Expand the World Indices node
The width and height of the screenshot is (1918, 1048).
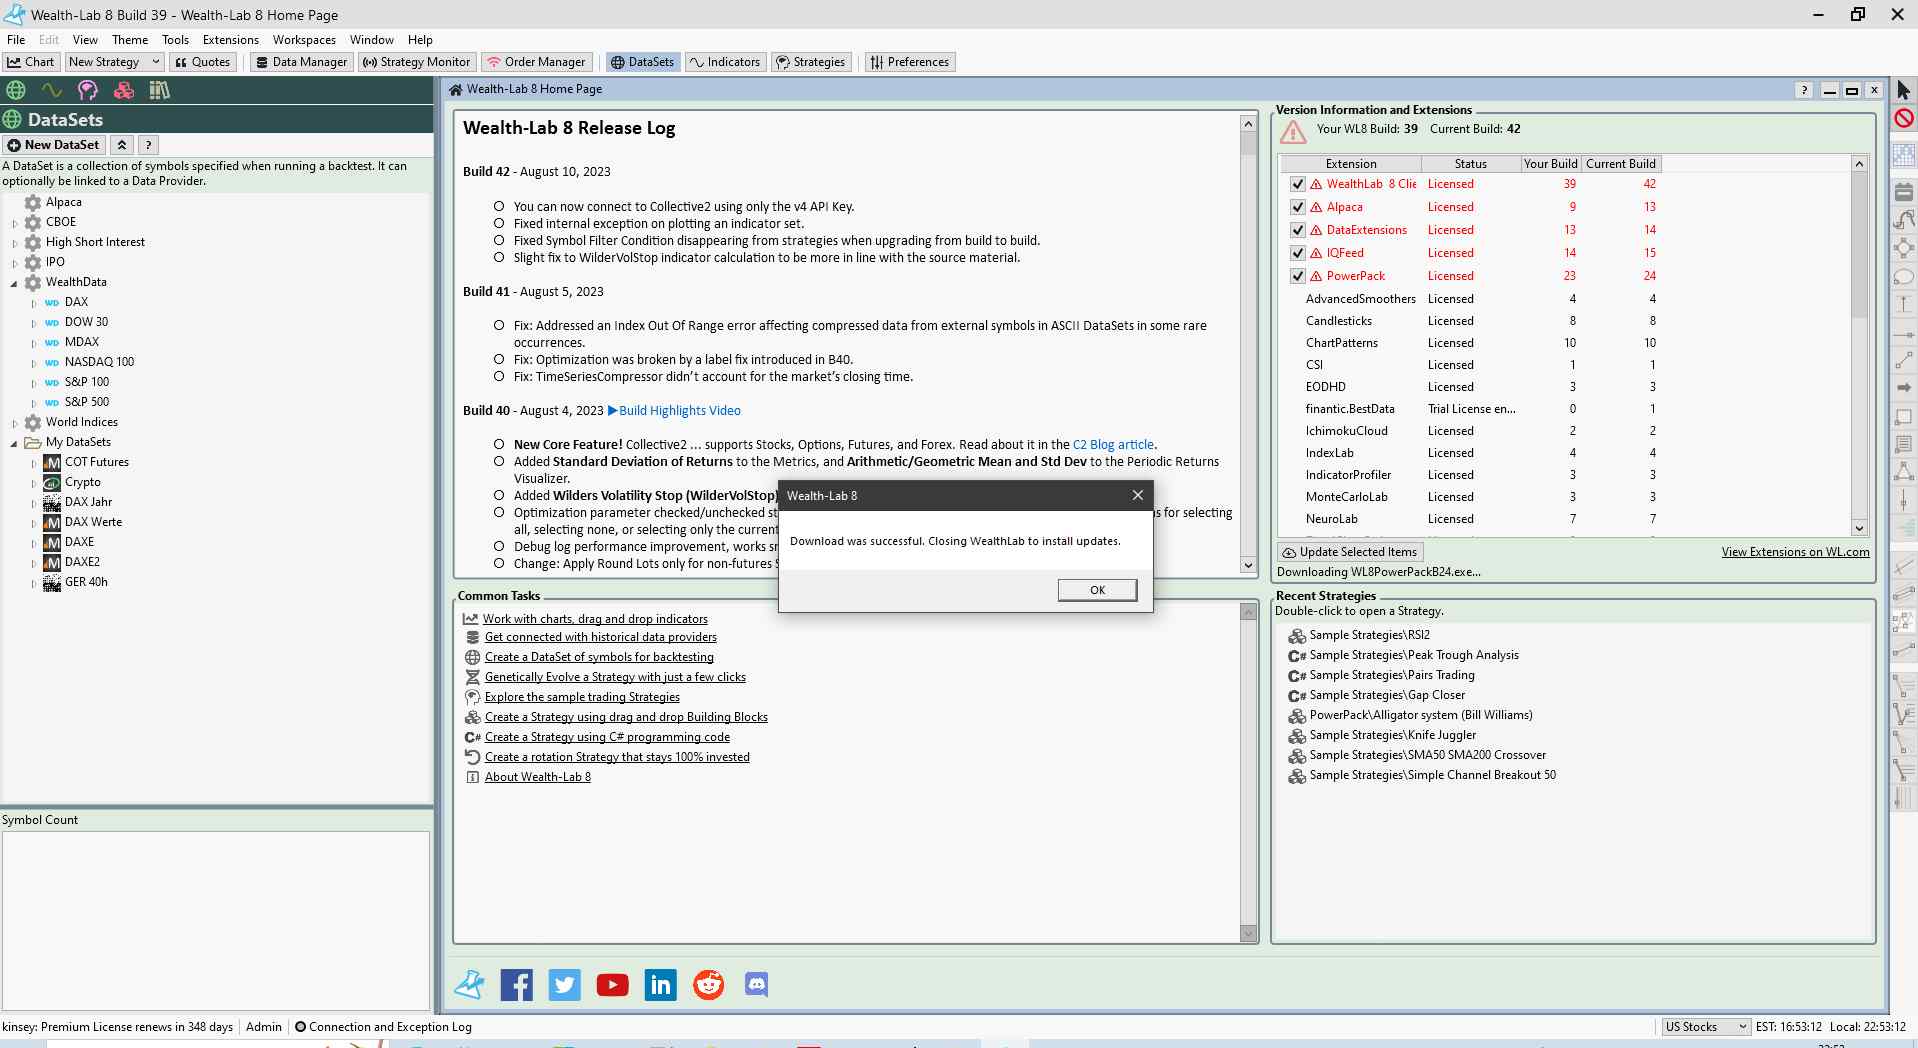pos(15,423)
